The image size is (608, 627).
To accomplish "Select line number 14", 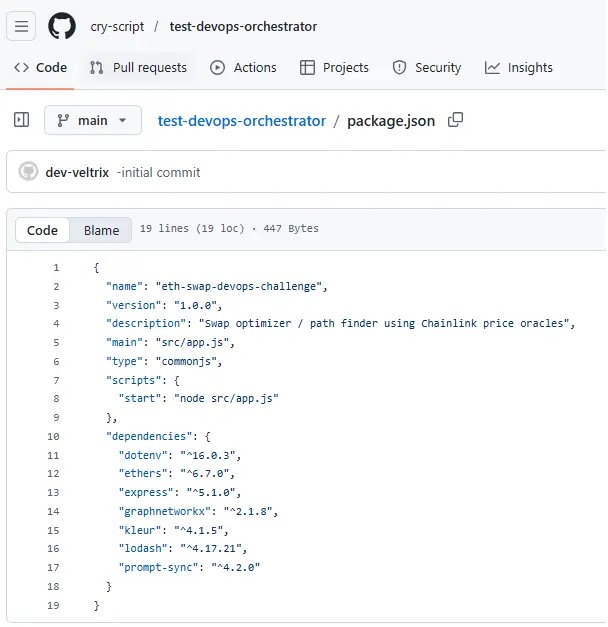I will 53,511.
